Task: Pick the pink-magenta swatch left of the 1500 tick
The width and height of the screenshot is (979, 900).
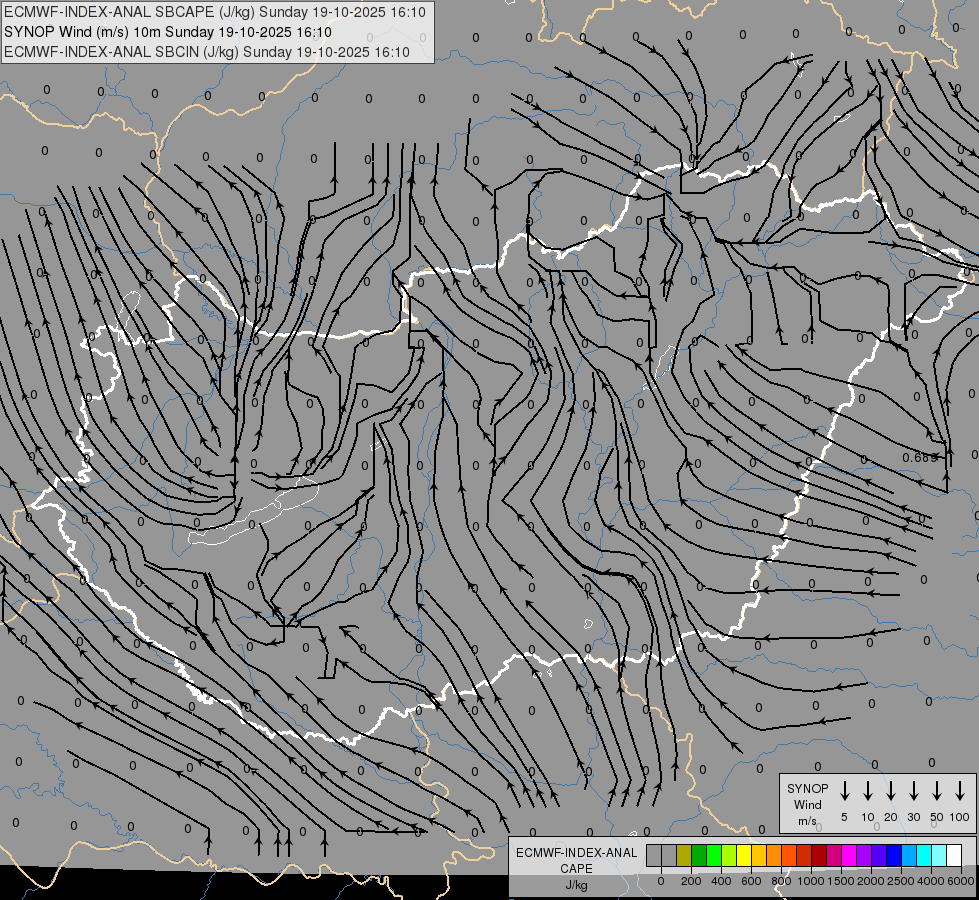Action: point(834,855)
